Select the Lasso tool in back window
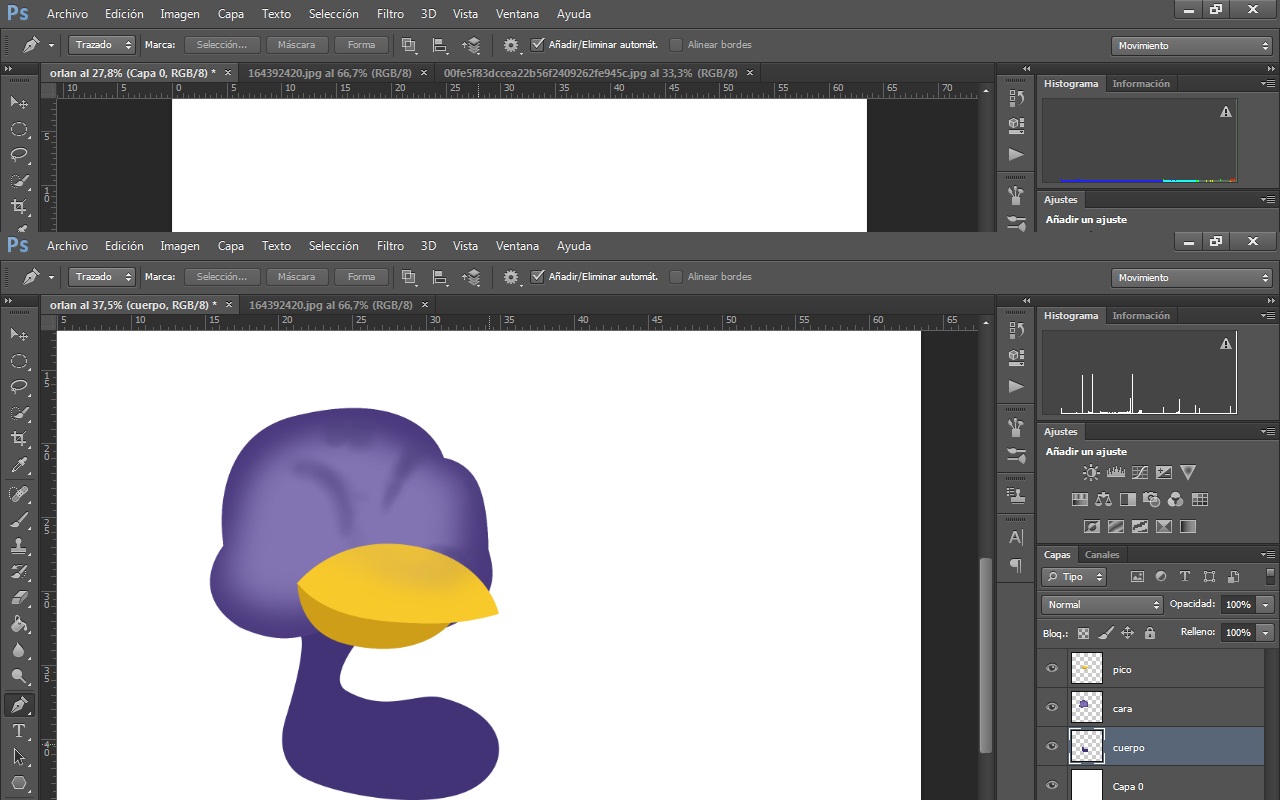This screenshot has width=1280, height=800. point(18,155)
